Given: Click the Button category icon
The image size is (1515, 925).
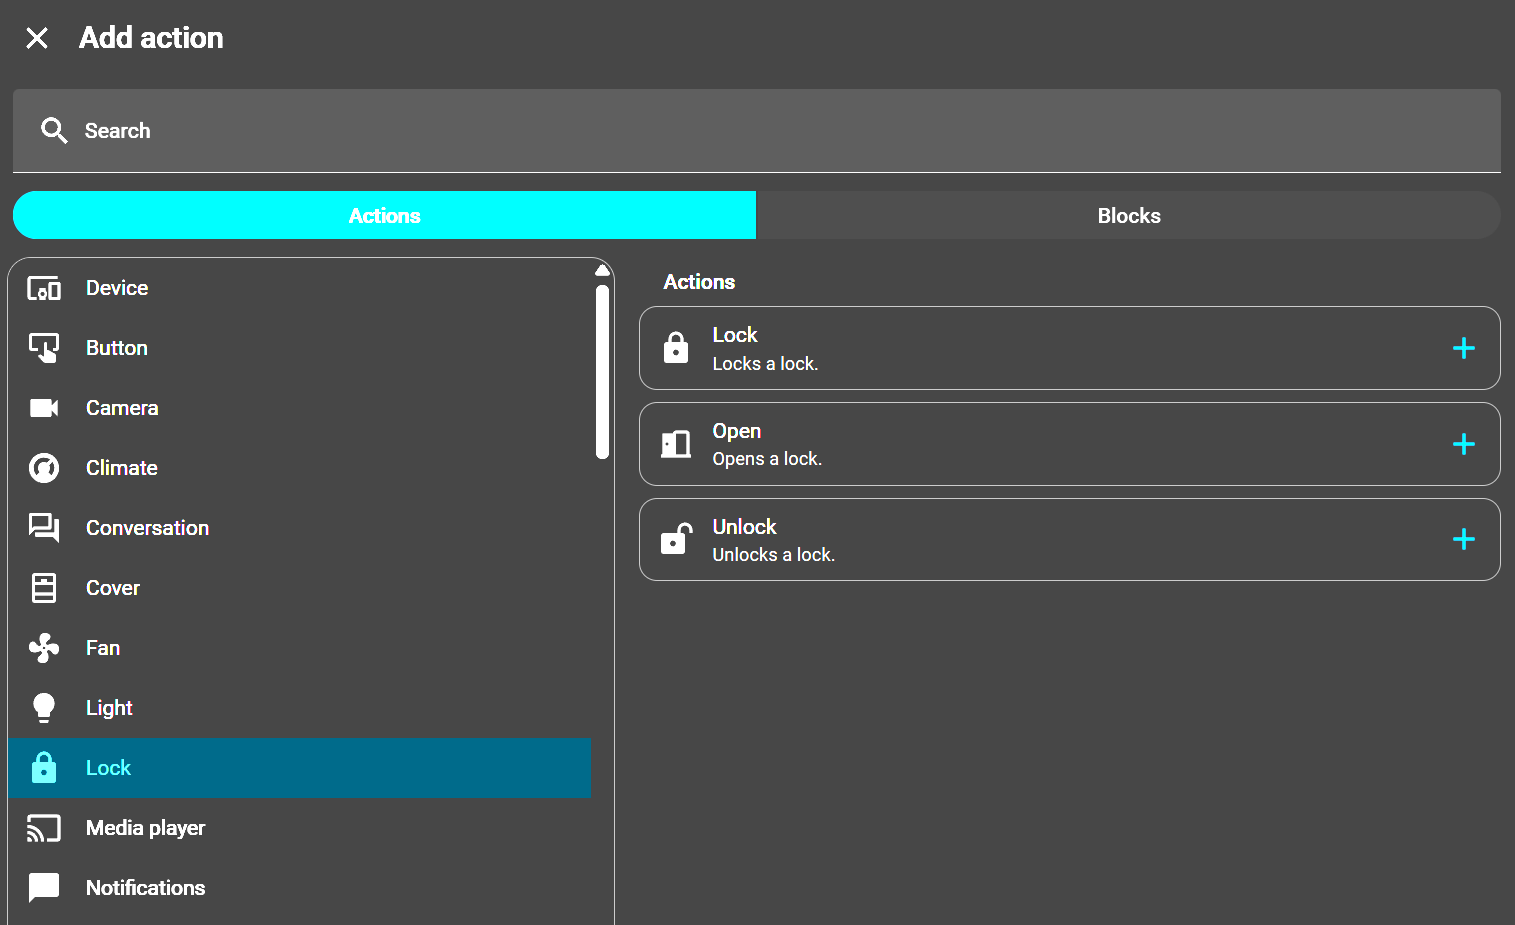Looking at the screenshot, I should tap(44, 348).
